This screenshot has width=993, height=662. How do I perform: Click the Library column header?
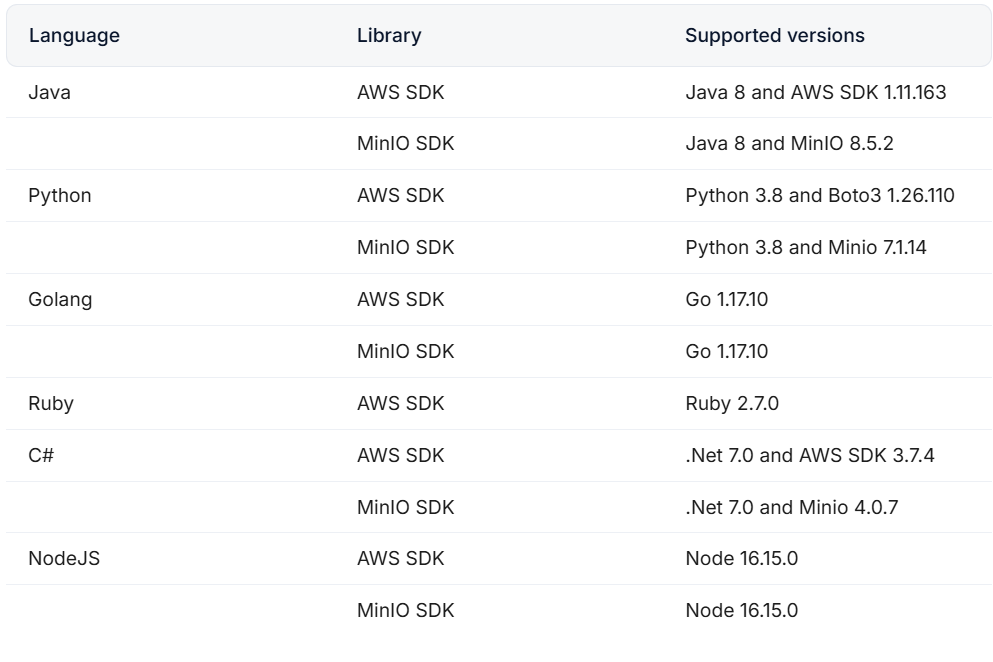click(x=389, y=36)
